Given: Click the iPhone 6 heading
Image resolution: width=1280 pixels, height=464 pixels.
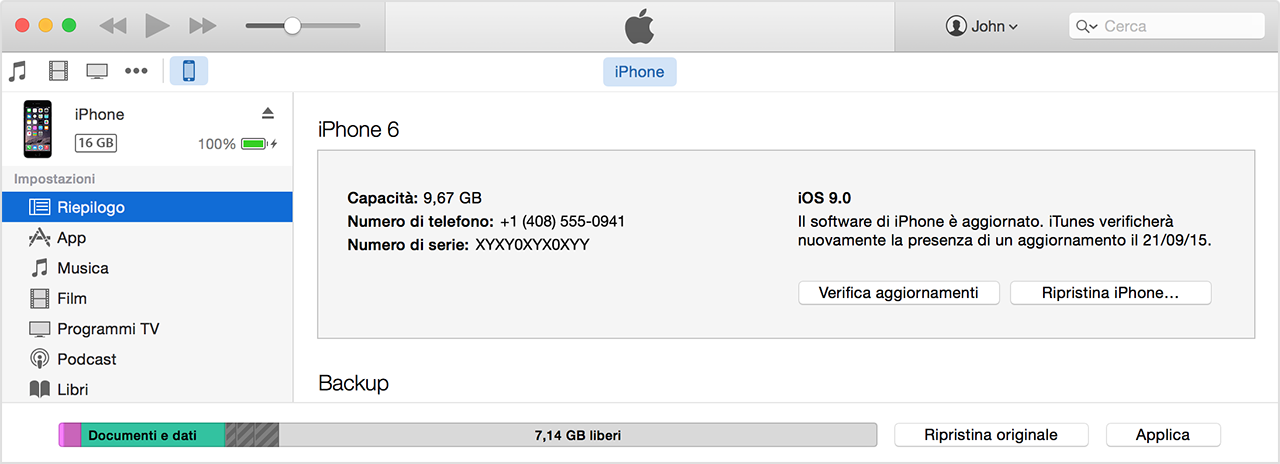Looking at the screenshot, I should [x=358, y=130].
